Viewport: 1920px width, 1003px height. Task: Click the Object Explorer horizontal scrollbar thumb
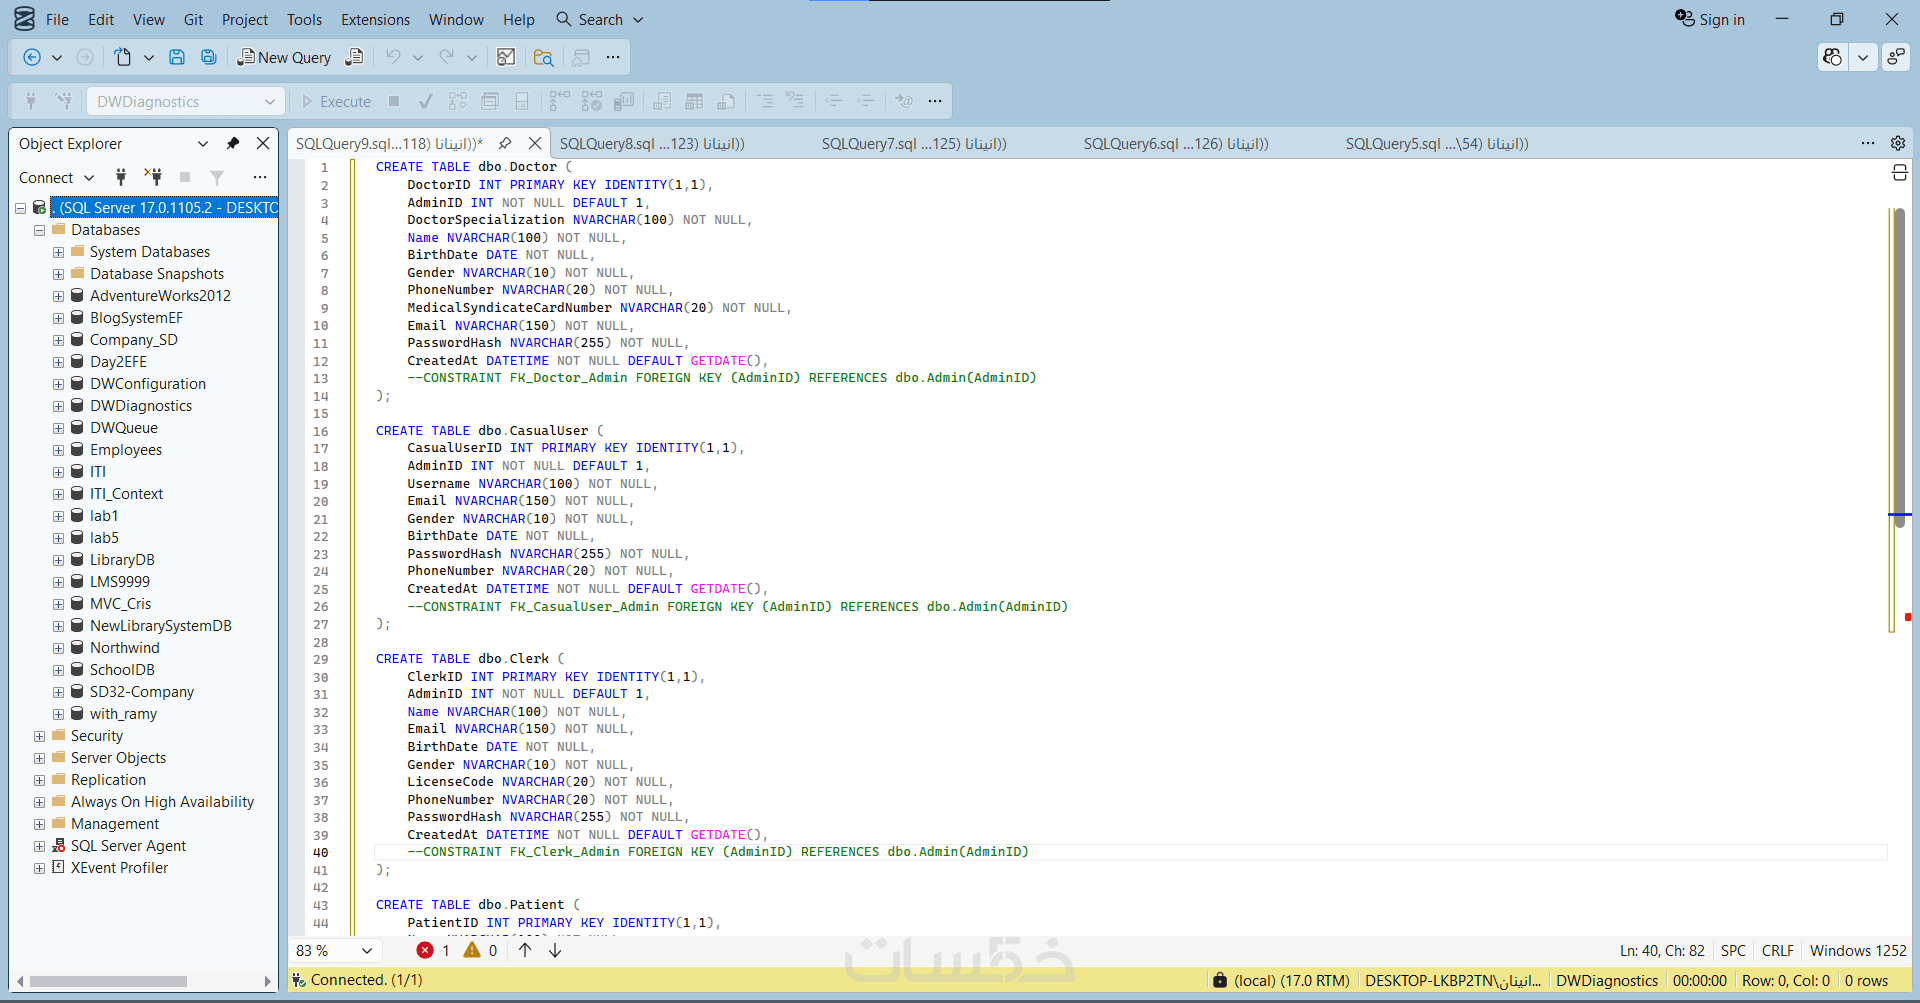click(x=108, y=981)
